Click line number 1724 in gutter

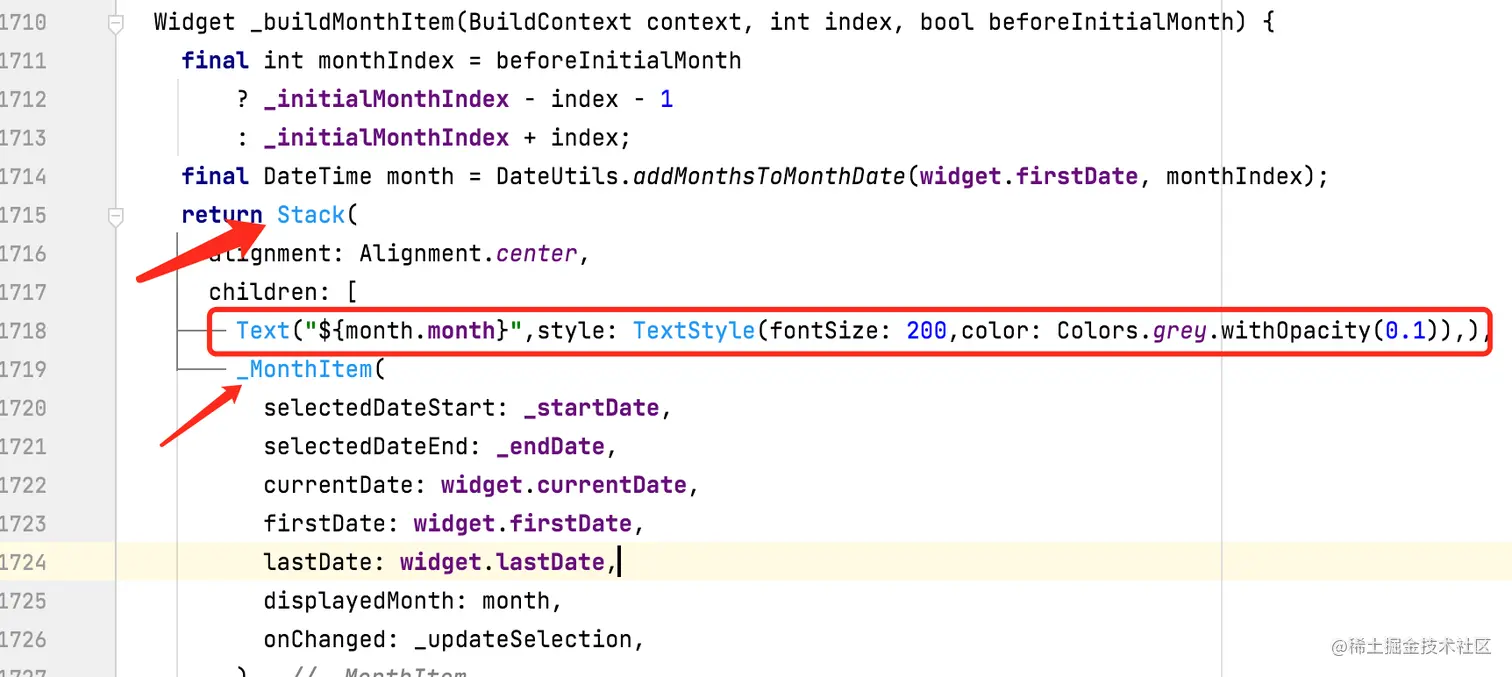tap(24, 562)
